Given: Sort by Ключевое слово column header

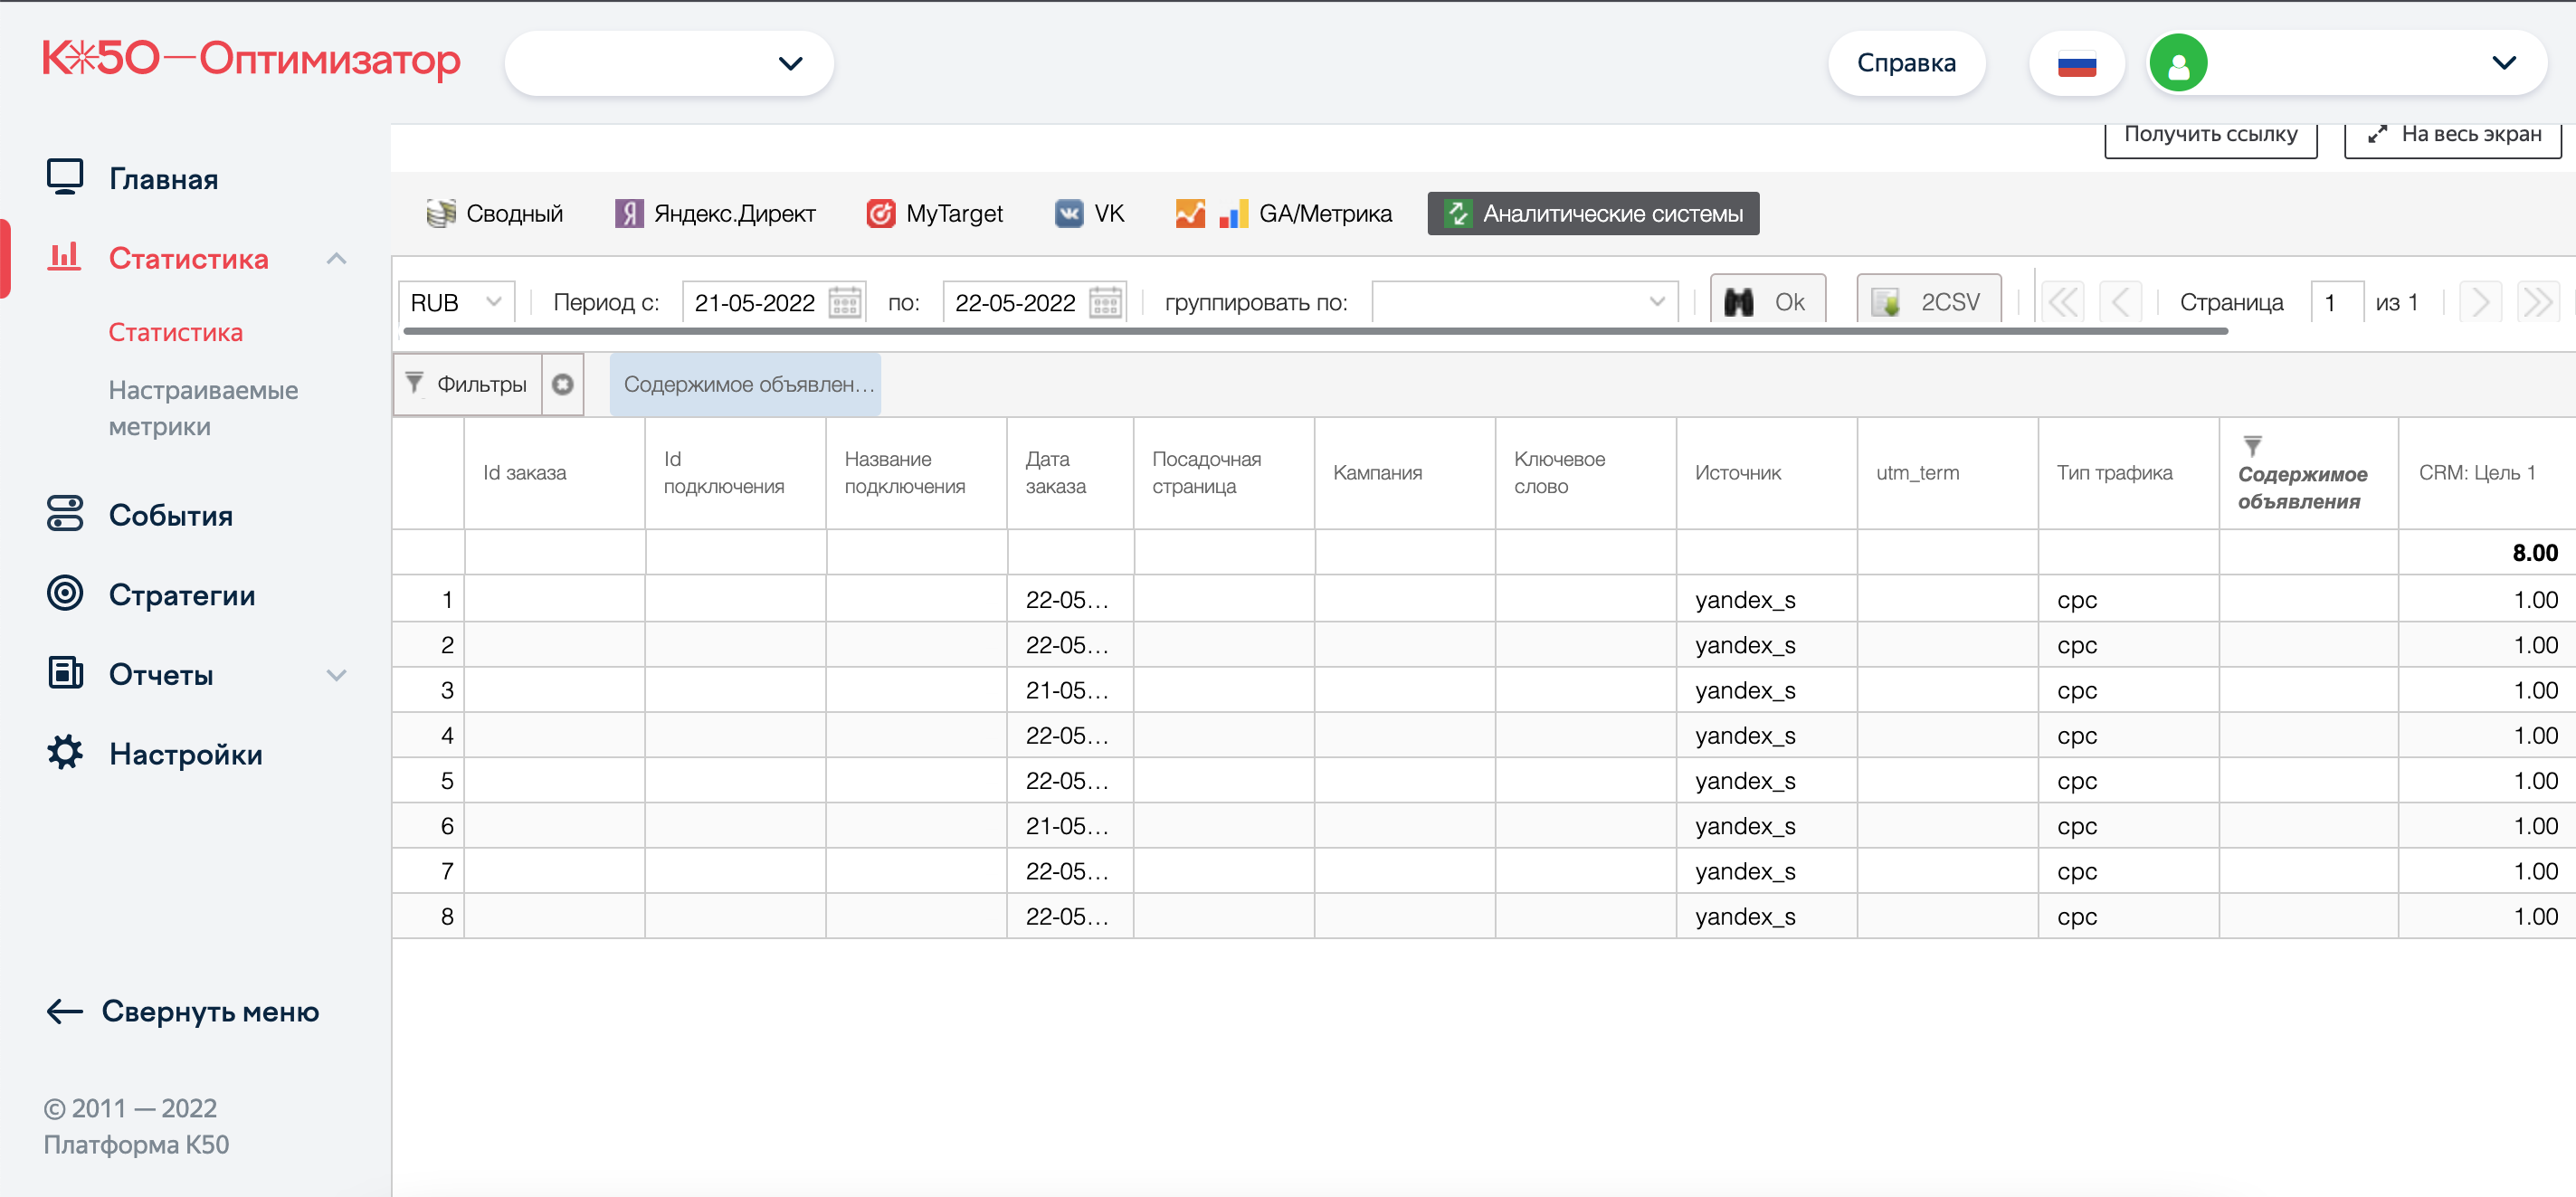Looking at the screenshot, I should 1585,473.
